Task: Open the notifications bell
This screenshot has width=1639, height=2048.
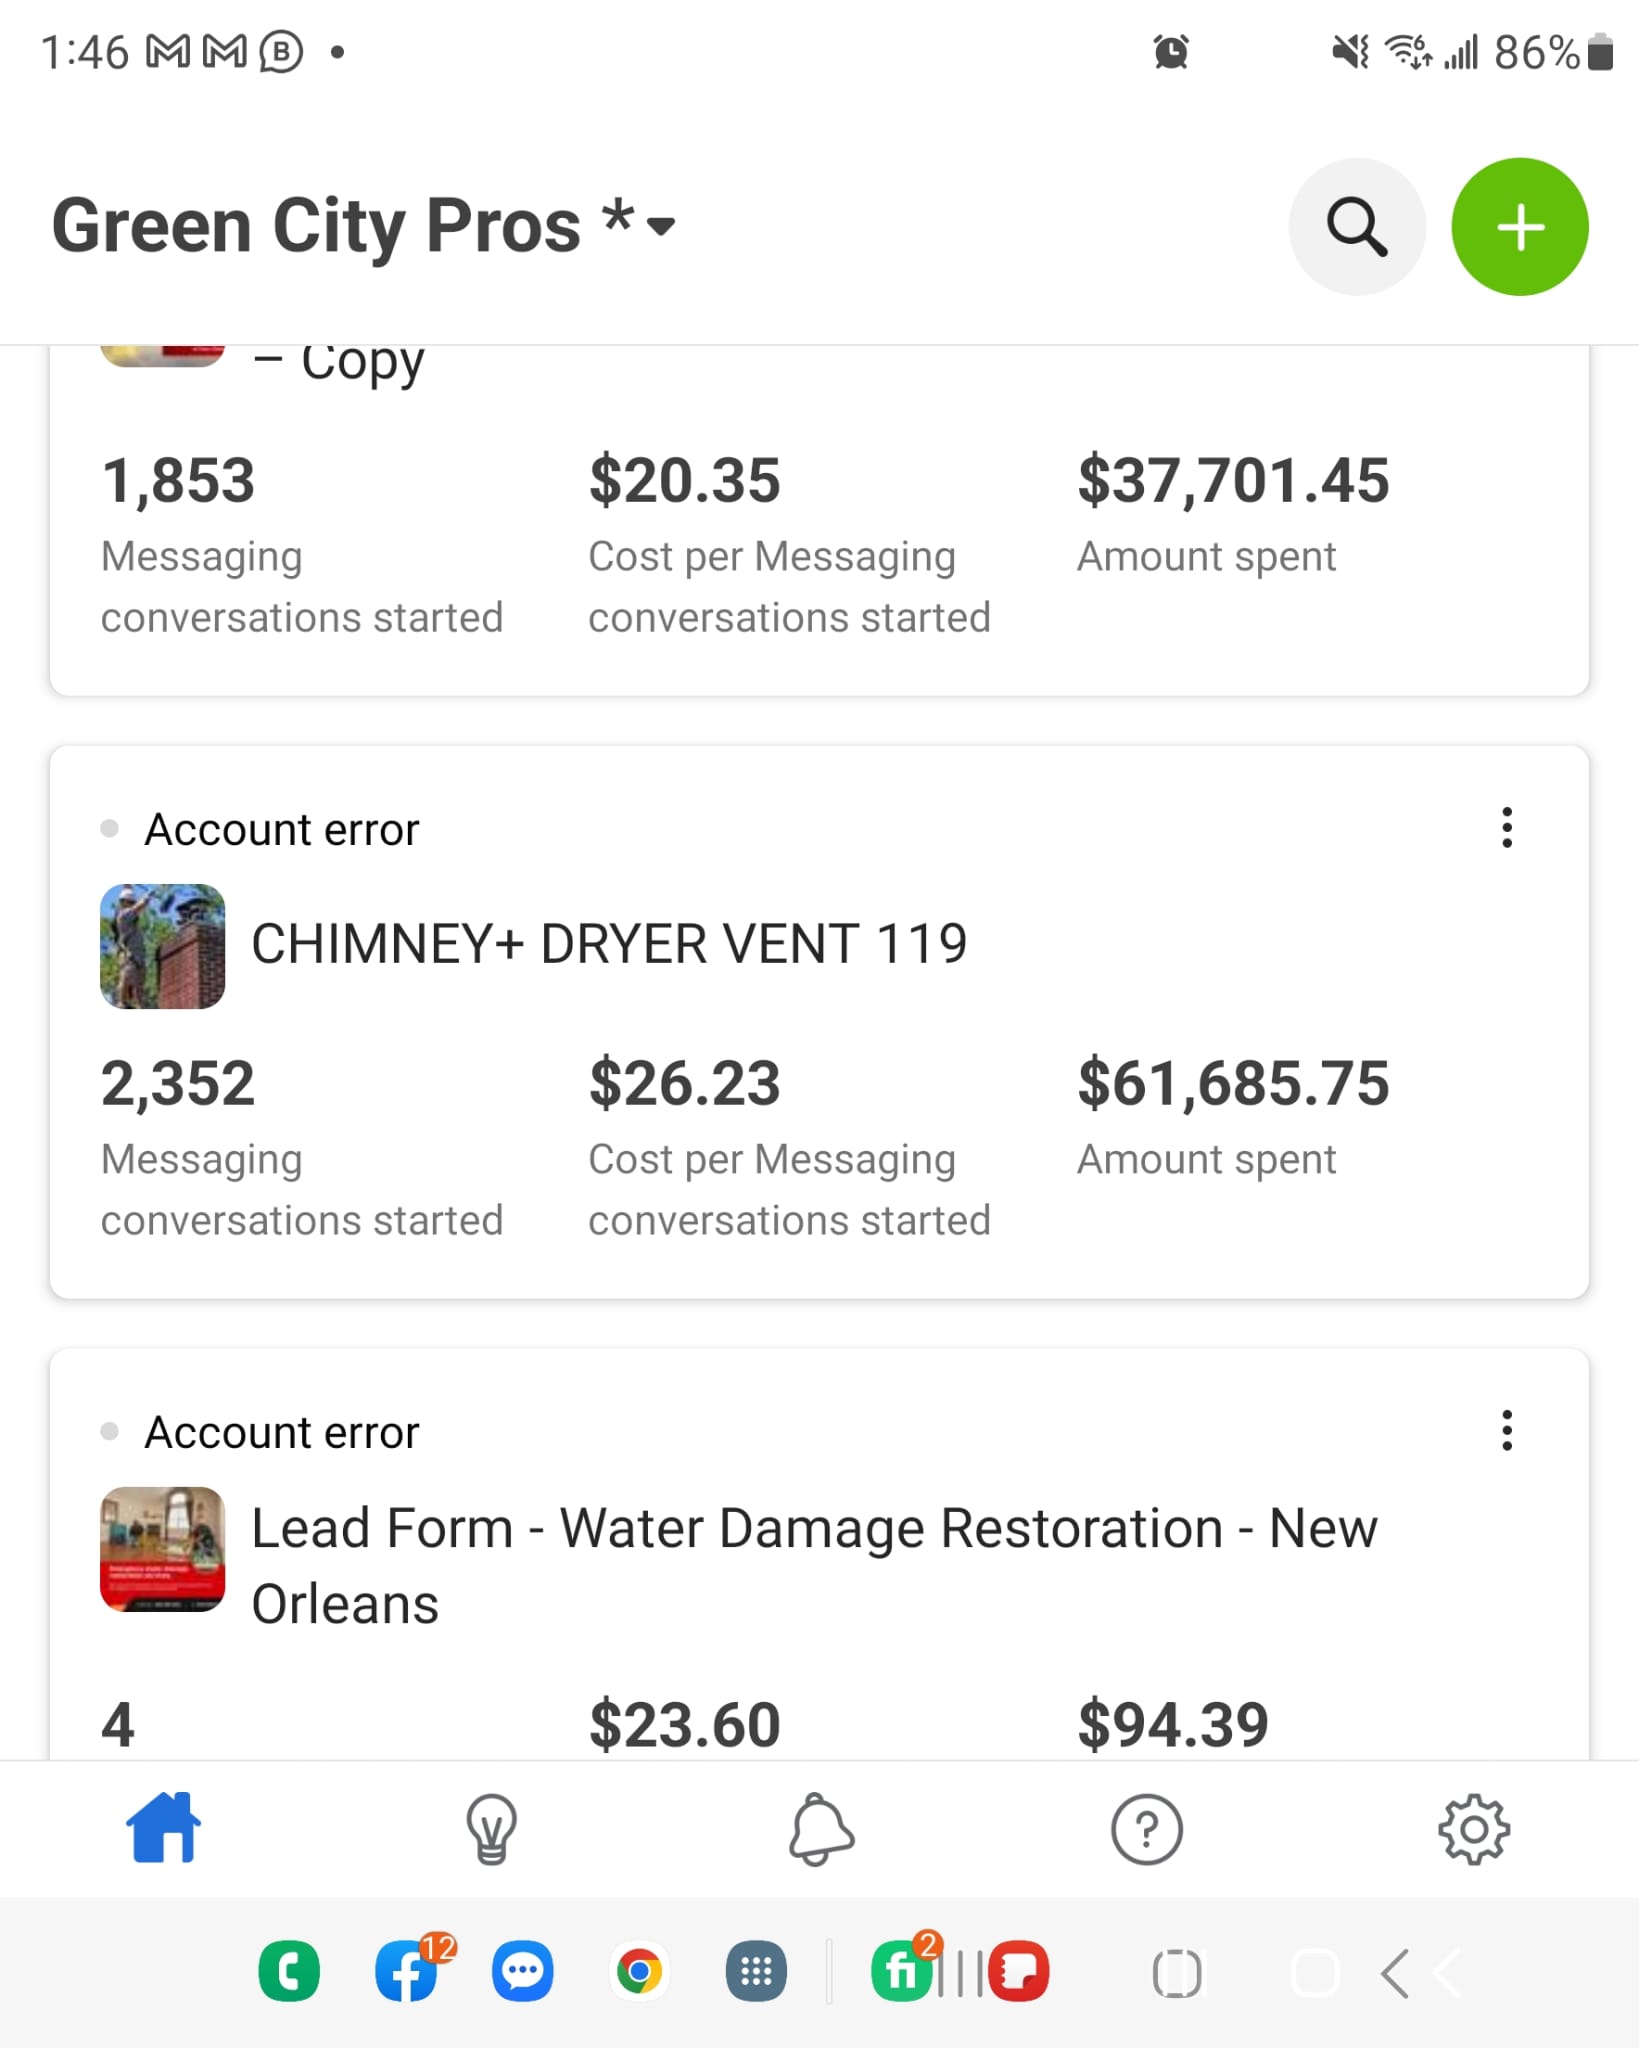Action: click(820, 1830)
